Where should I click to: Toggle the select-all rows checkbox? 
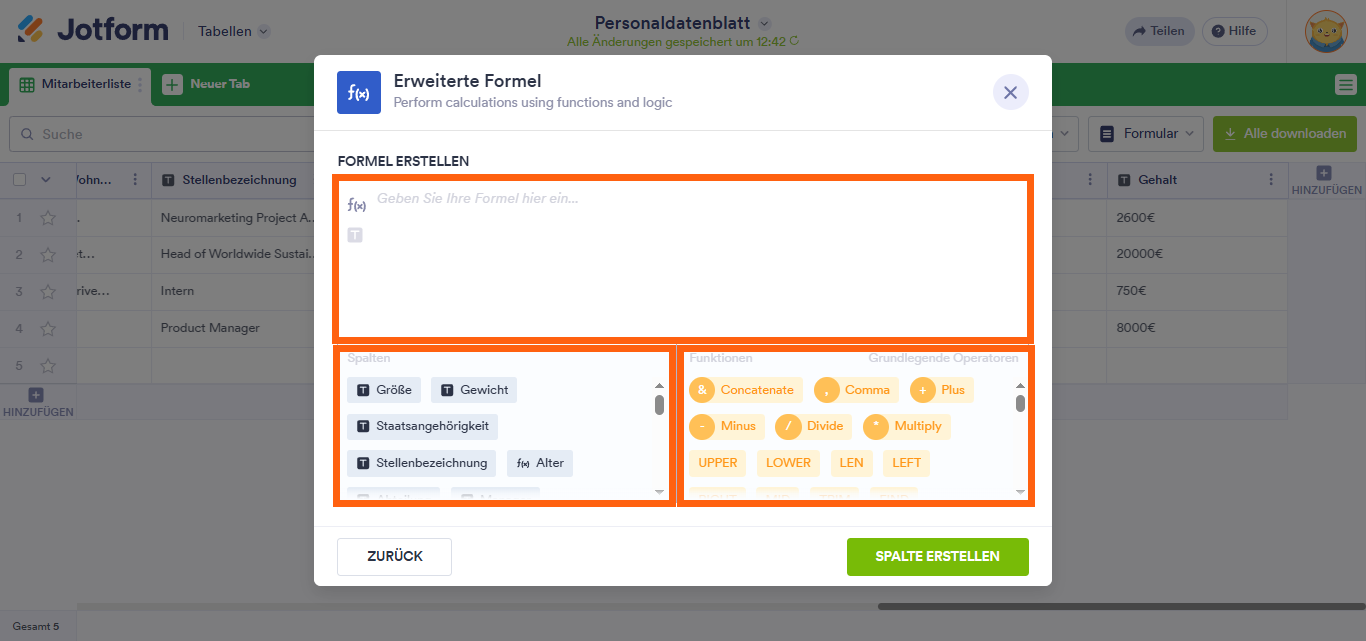19,180
